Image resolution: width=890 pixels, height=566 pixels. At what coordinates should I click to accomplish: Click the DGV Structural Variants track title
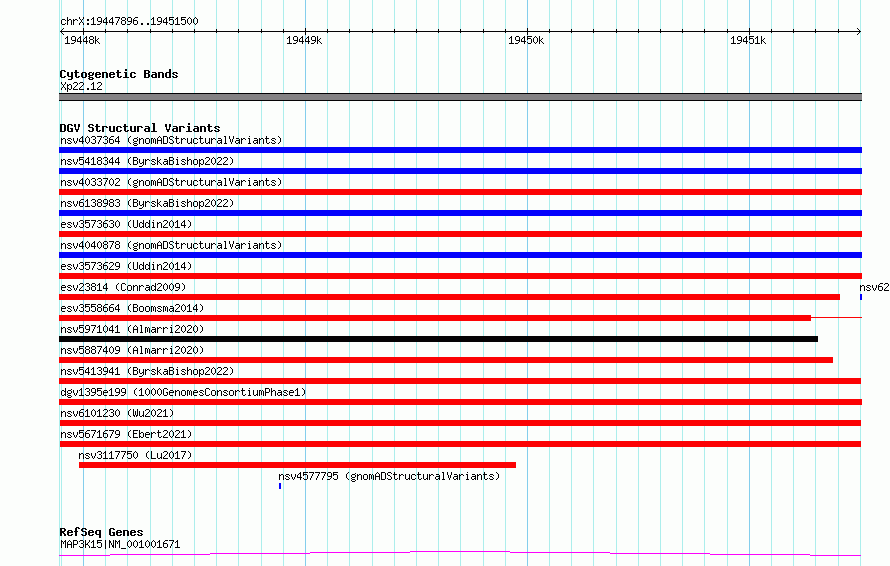click(140, 128)
